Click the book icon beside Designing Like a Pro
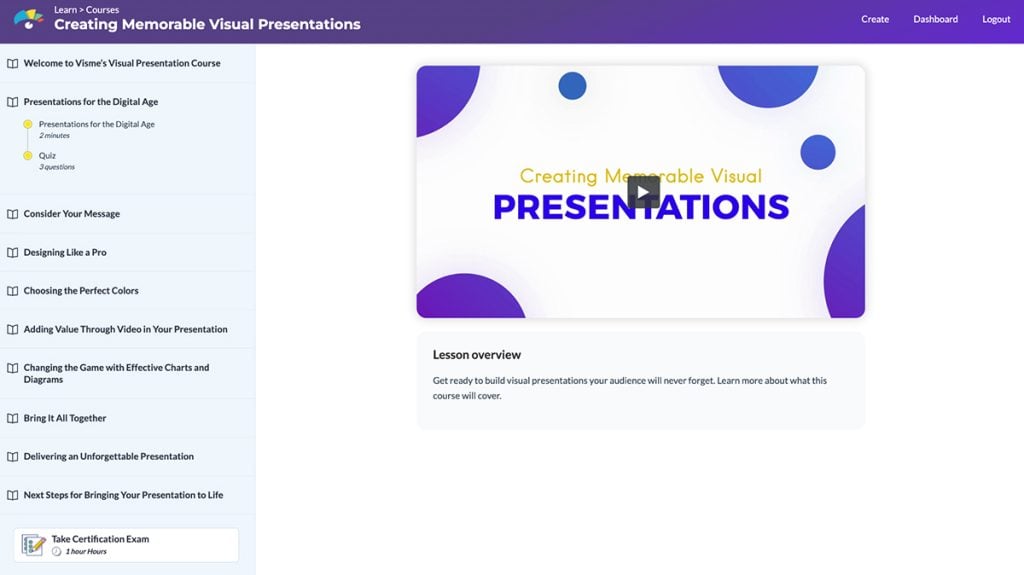This screenshot has height=575, width=1024. click(x=12, y=253)
